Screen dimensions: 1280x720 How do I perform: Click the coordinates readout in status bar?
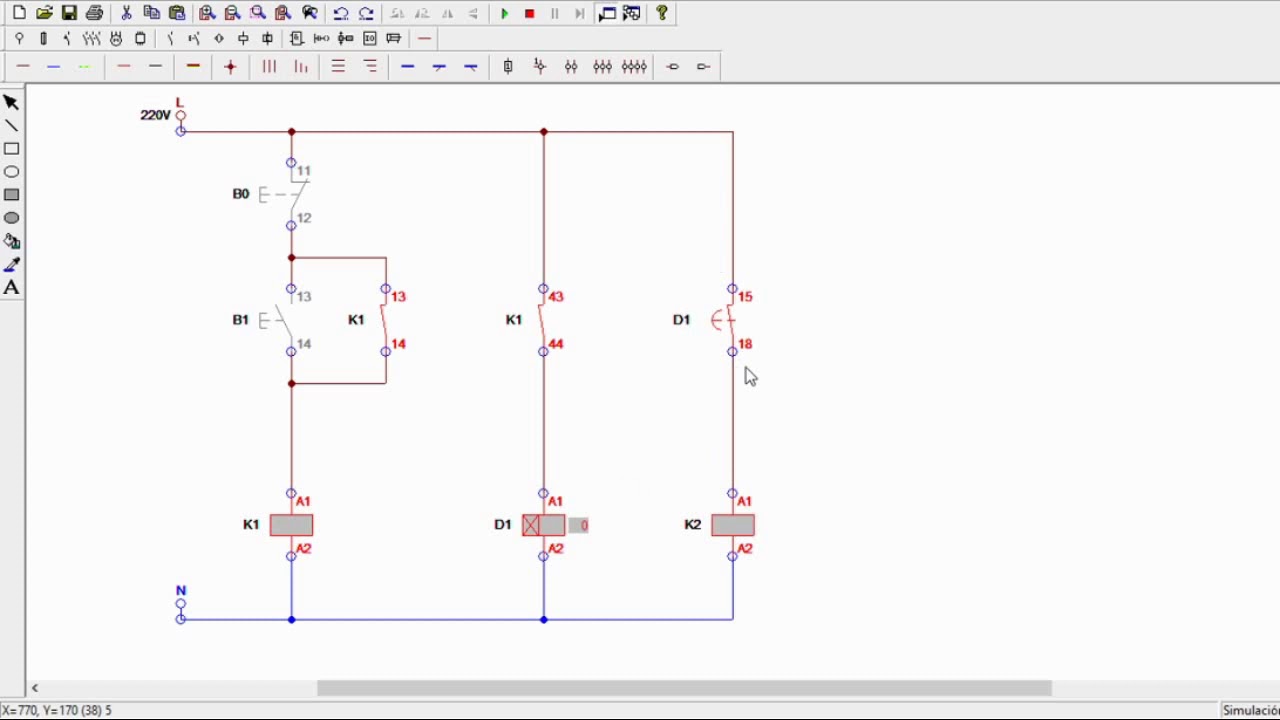[57, 710]
